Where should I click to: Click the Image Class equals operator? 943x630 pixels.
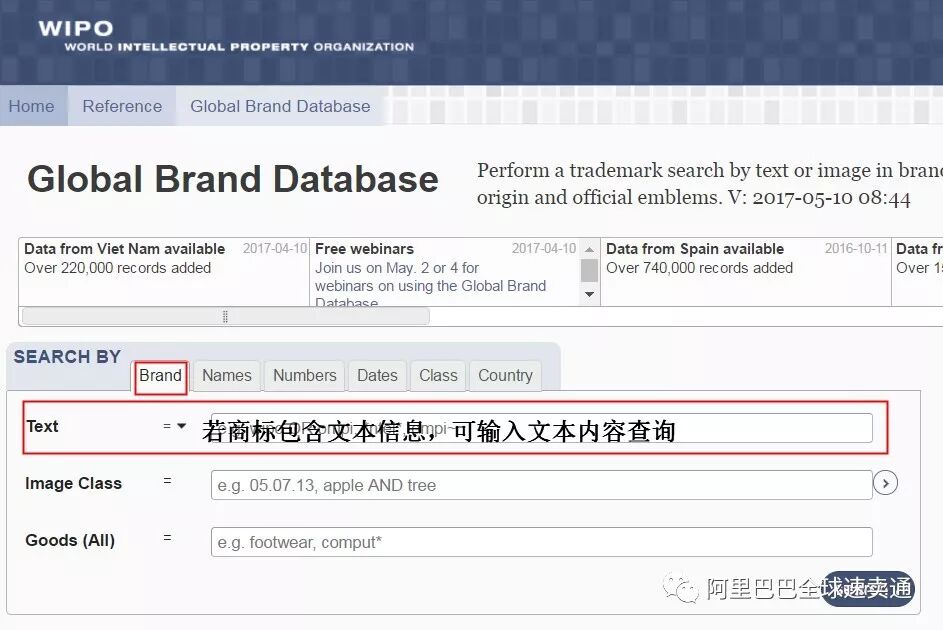167,481
